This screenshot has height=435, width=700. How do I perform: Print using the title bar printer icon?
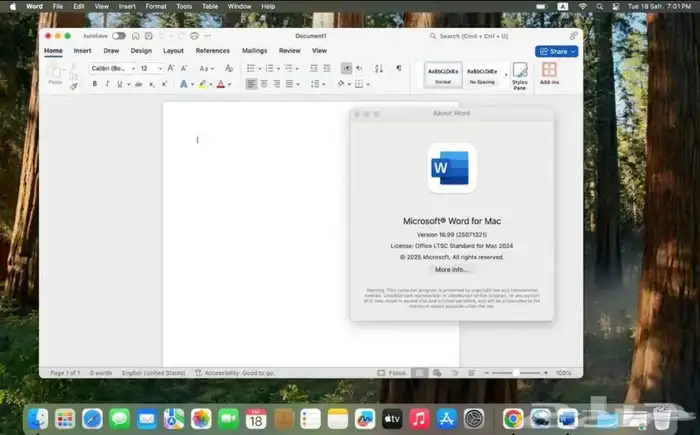tap(194, 36)
